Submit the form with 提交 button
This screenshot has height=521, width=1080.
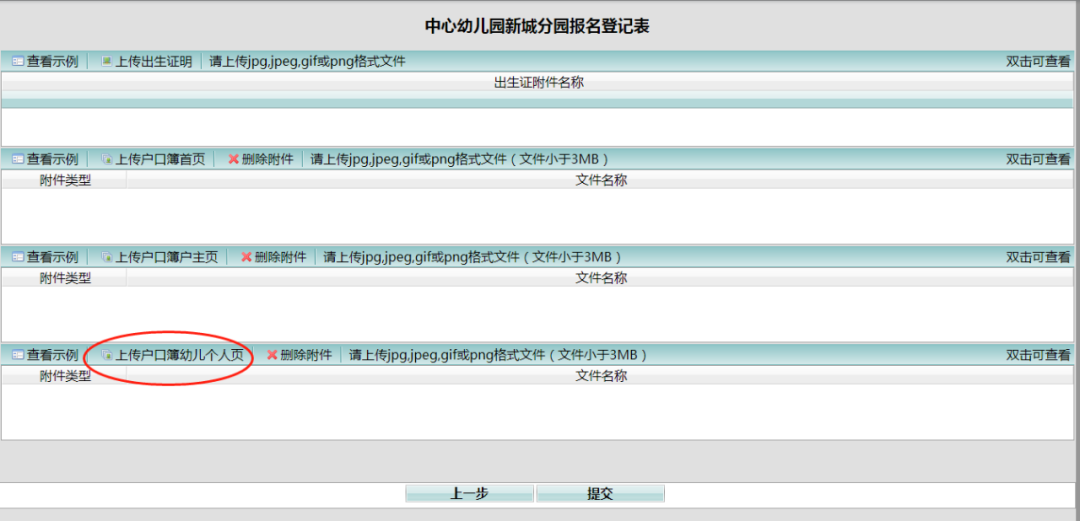[600, 494]
